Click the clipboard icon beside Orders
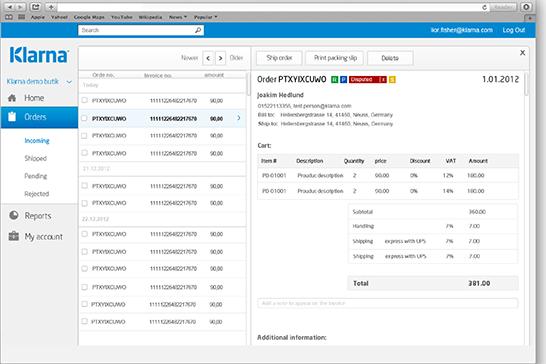Screen dimensions: 546x364 tap(12, 116)
